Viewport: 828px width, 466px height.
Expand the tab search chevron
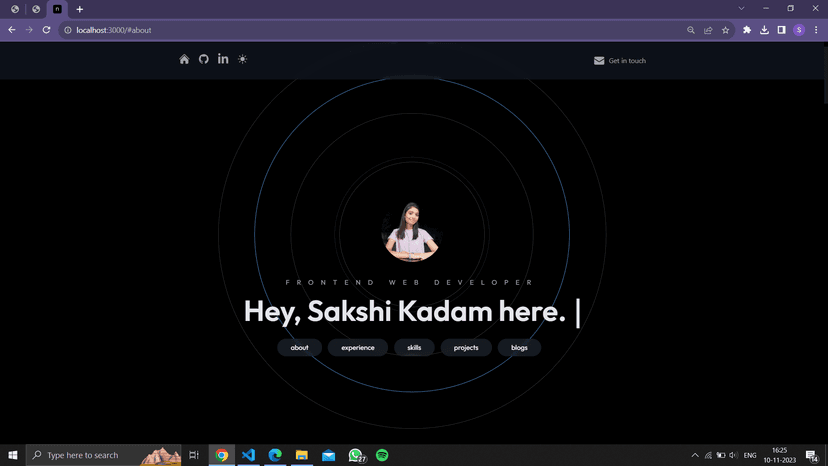point(741,8)
